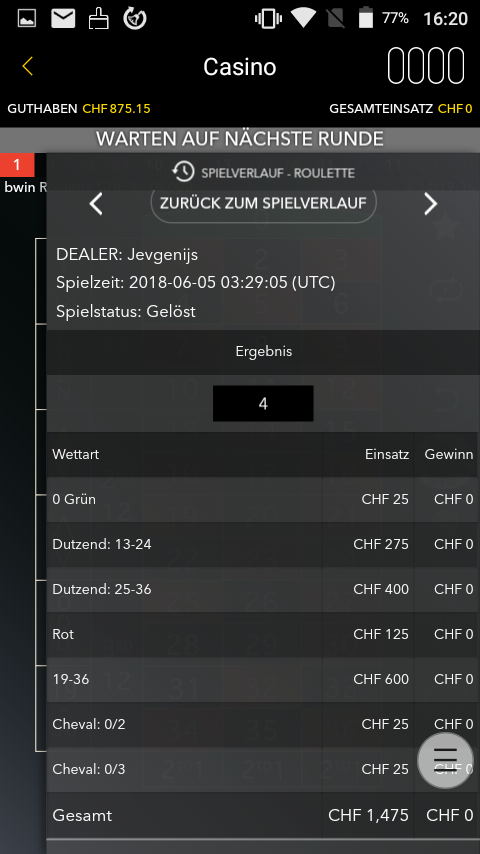
Task: Tap the result number 4 box
Action: point(263,404)
